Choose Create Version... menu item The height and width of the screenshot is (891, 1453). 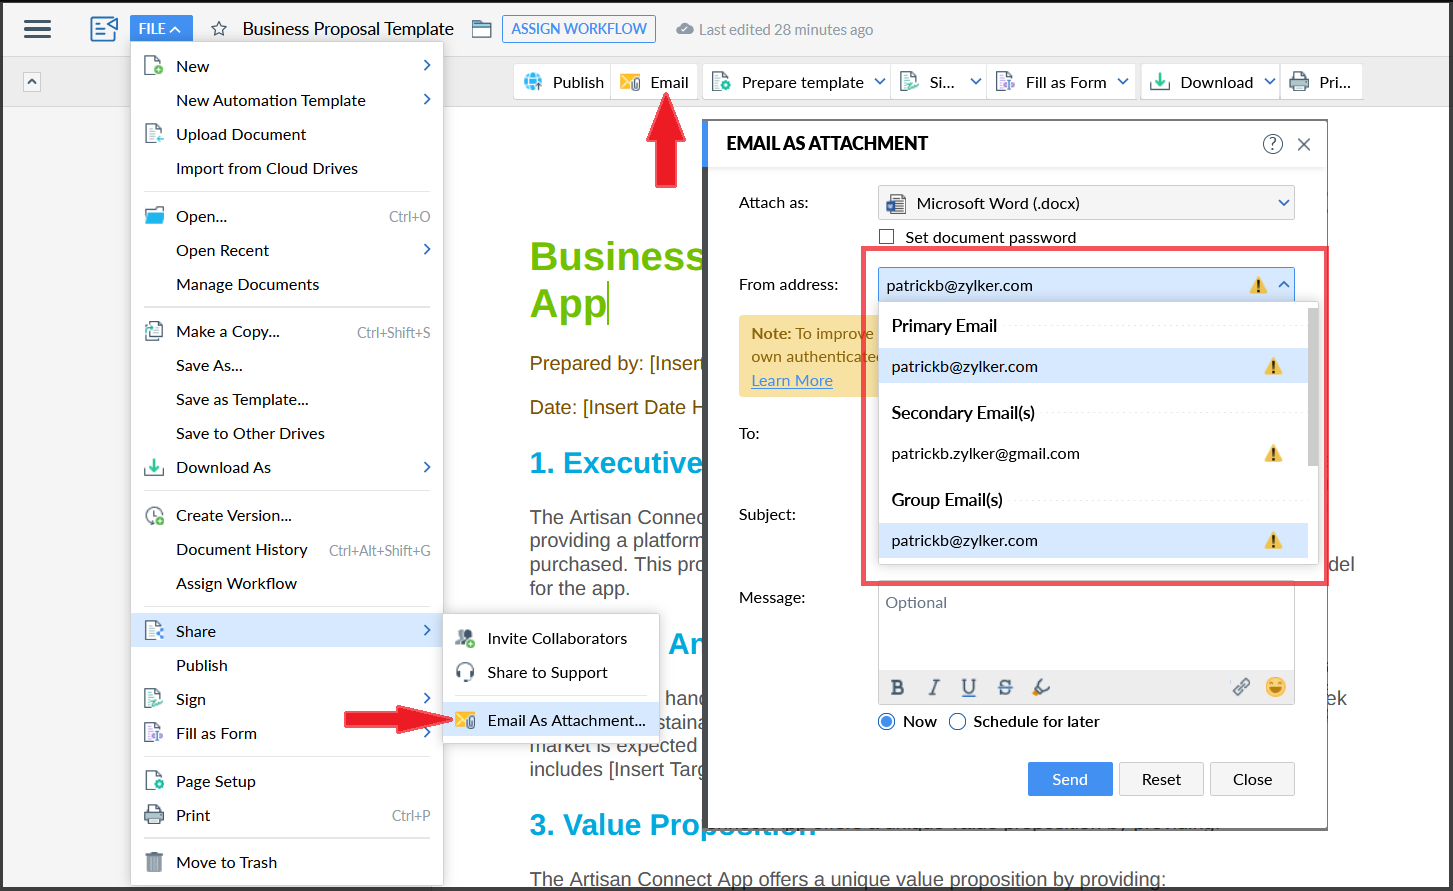pos(287,515)
